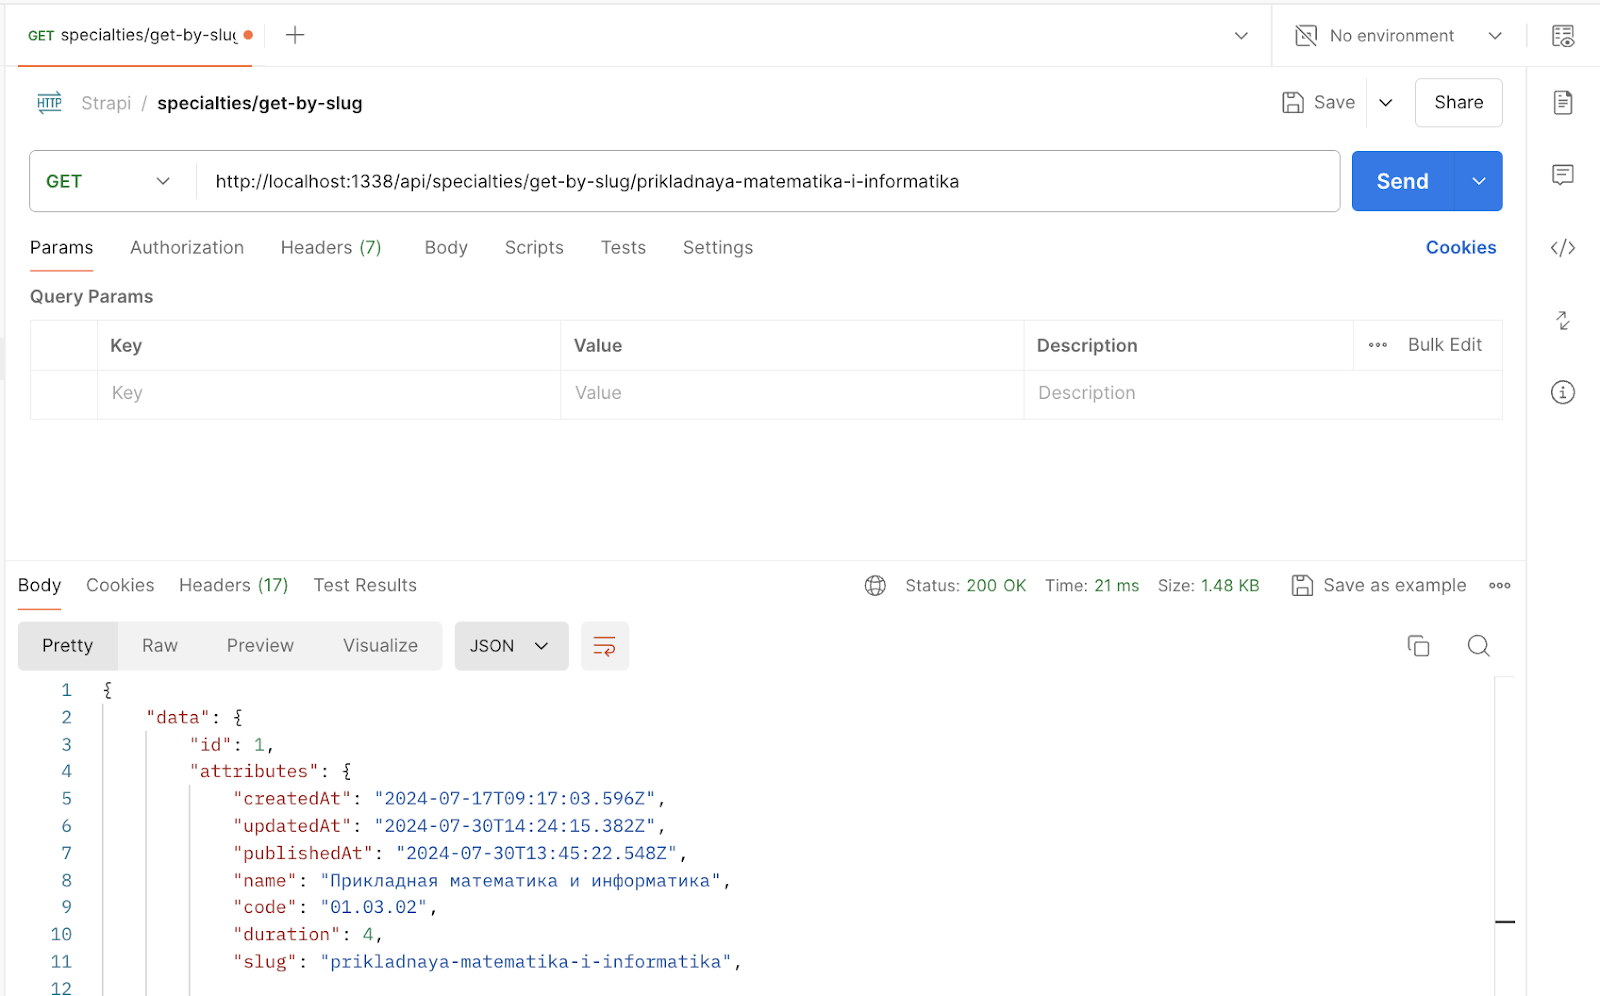
Task: Search the response with magnifier icon
Action: [1479, 646]
